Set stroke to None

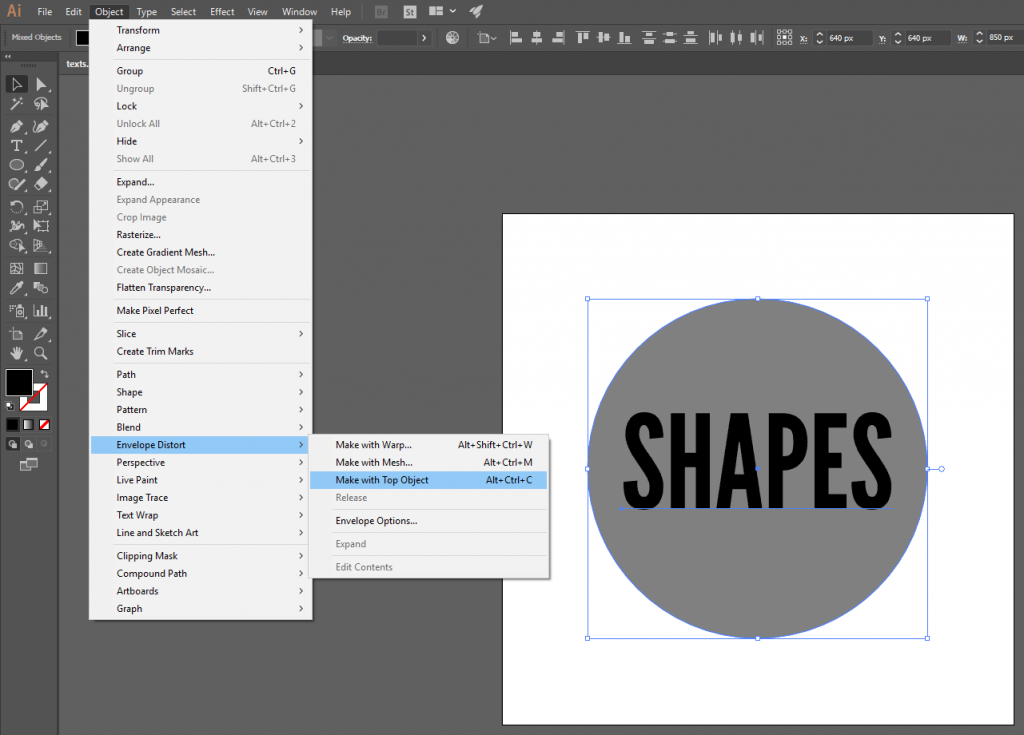[x=44, y=424]
